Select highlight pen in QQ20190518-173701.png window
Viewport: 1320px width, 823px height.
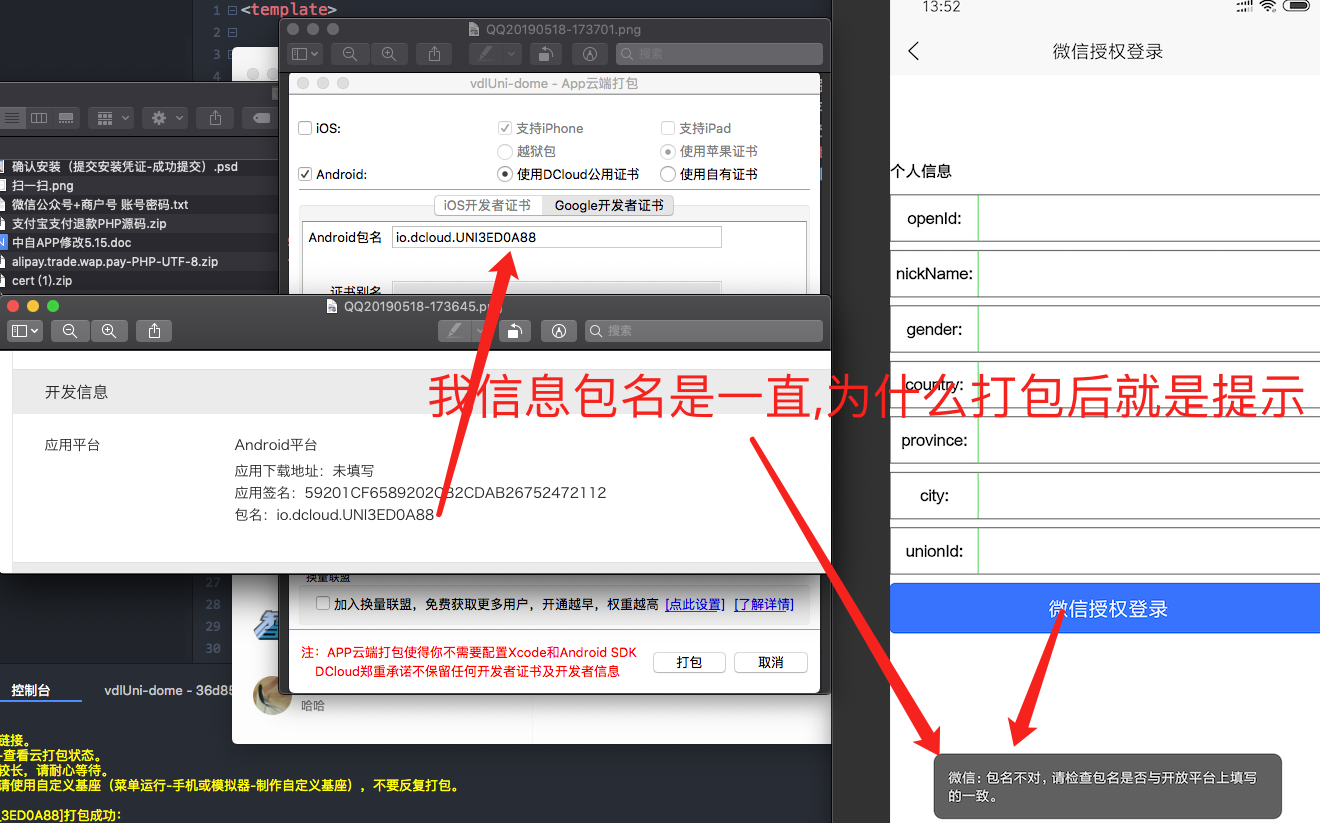pos(486,54)
